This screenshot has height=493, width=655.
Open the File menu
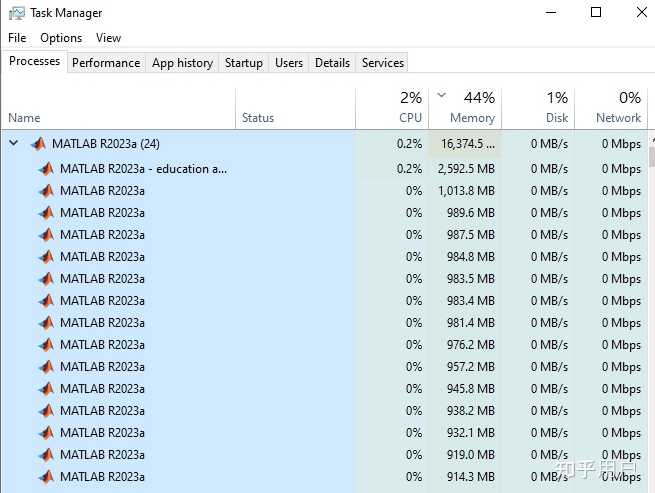(17, 38)
